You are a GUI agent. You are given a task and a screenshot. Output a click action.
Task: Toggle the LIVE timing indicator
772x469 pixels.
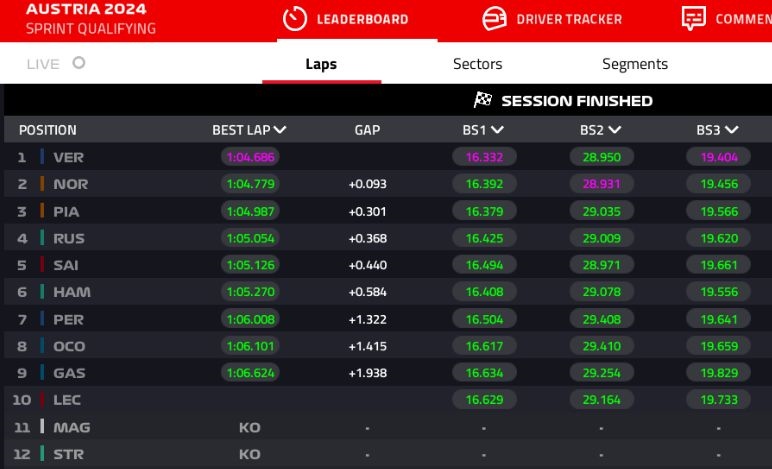tap(79, 63)
